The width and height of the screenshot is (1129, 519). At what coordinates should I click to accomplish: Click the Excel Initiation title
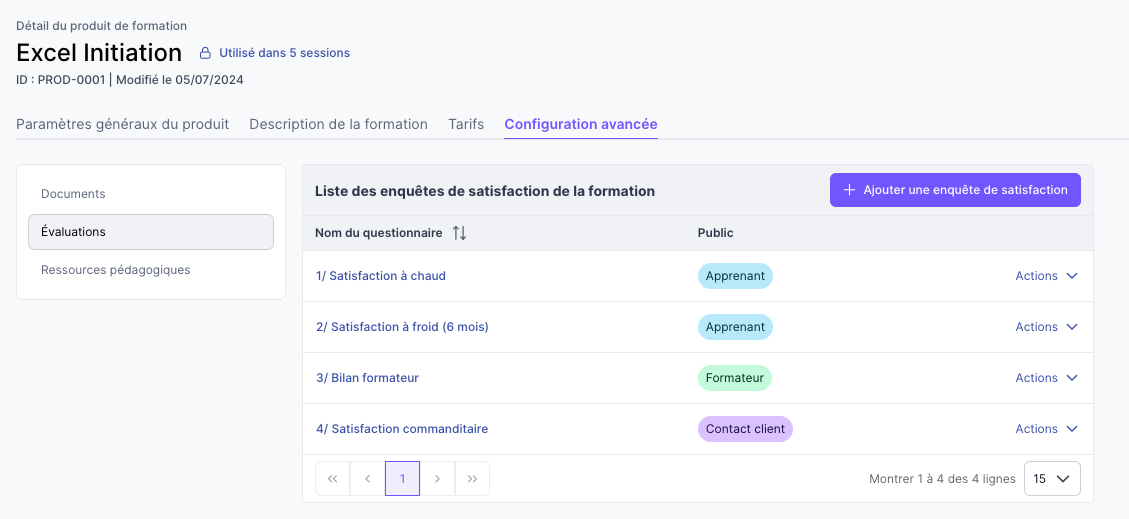99,53
